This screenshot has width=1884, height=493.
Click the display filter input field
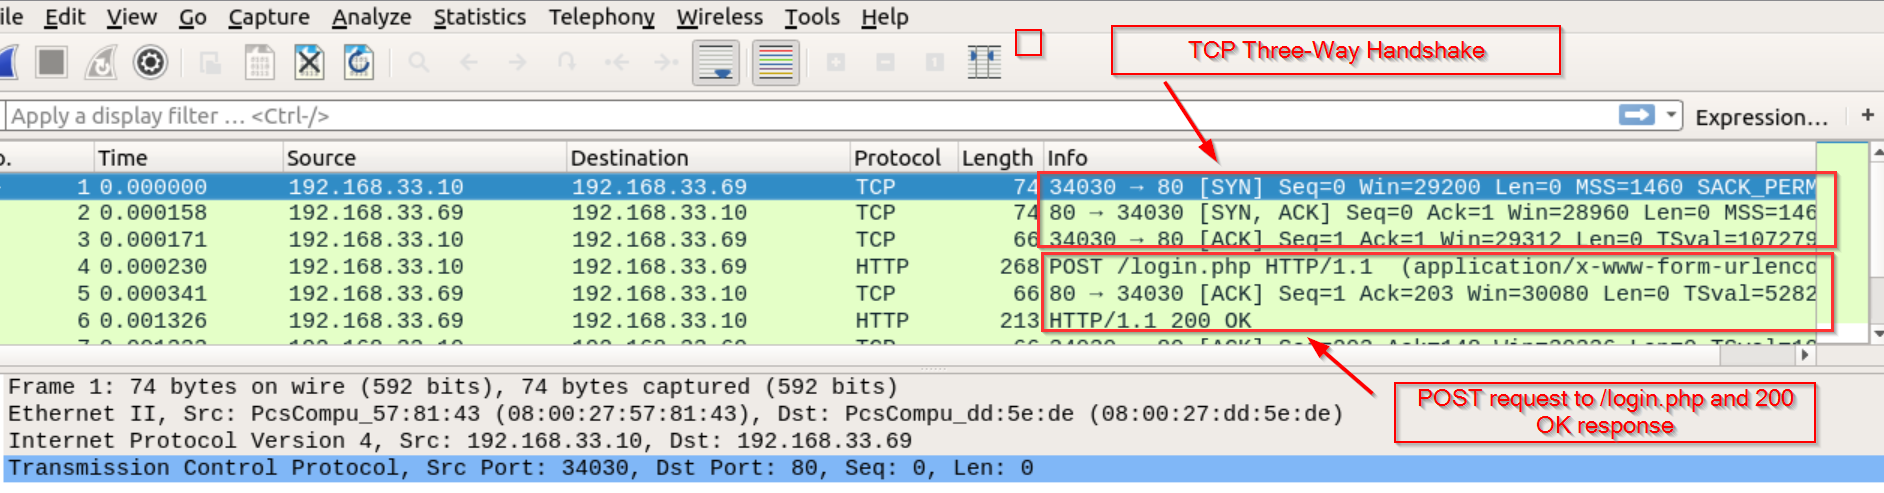800,116
